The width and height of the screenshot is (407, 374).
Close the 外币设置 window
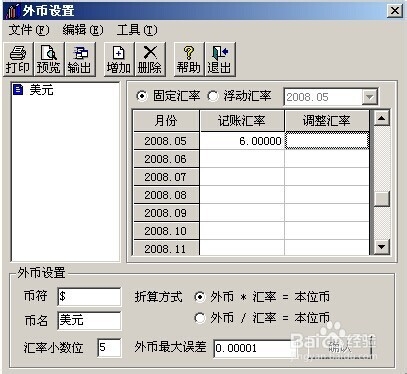pos(395,11)
